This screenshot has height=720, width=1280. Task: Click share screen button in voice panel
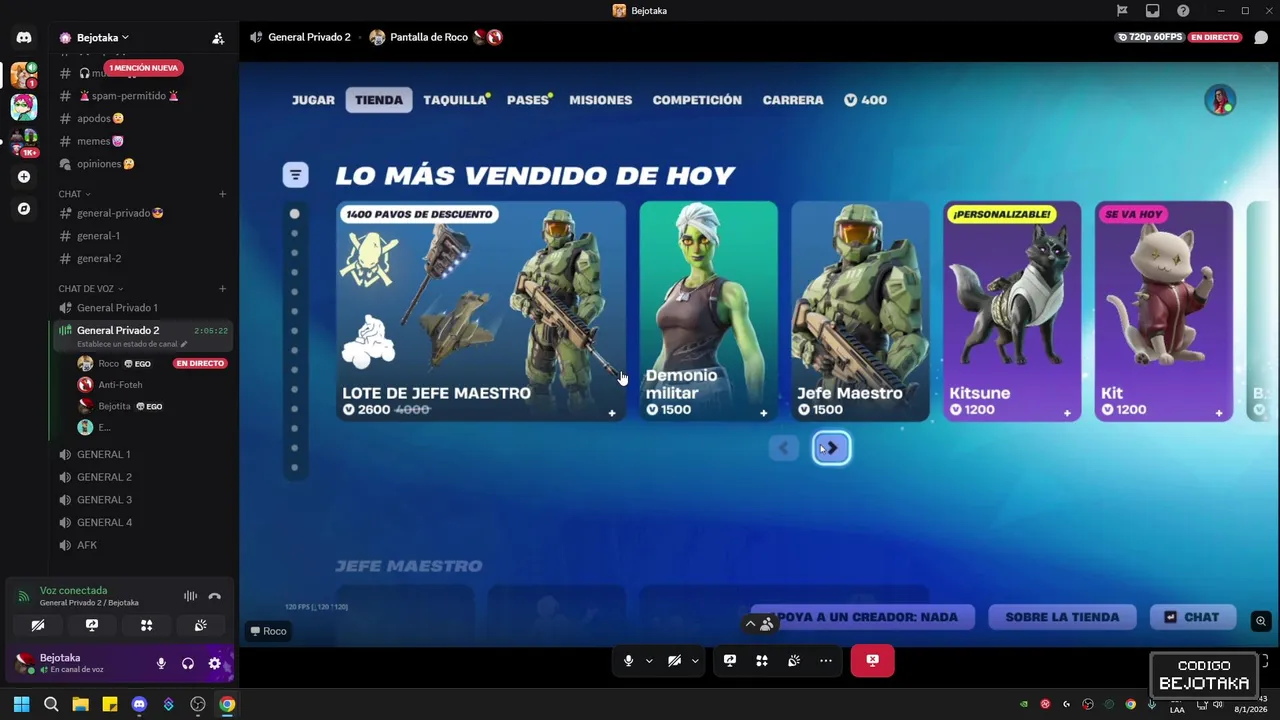[x=92, y=625]
